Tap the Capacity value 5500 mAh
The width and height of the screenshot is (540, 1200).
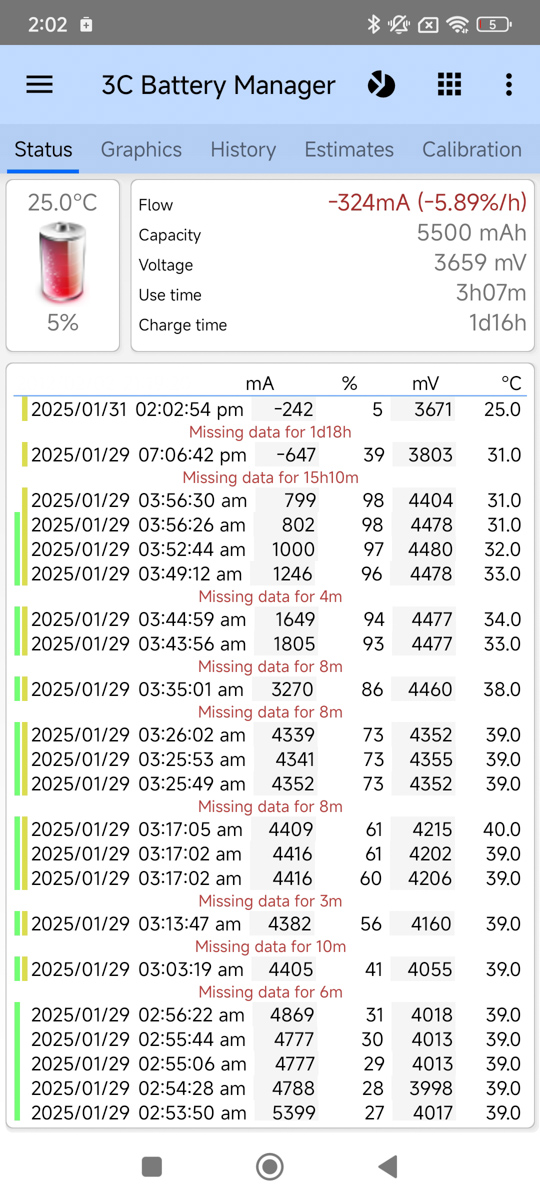(x=471, y=233)
